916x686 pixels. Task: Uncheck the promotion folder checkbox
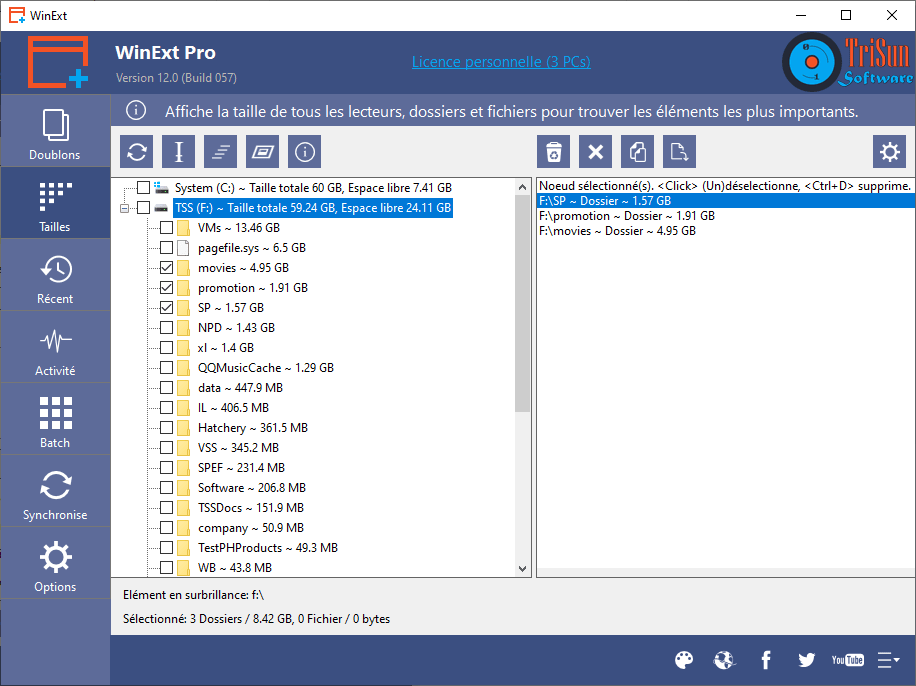[166, 287]
